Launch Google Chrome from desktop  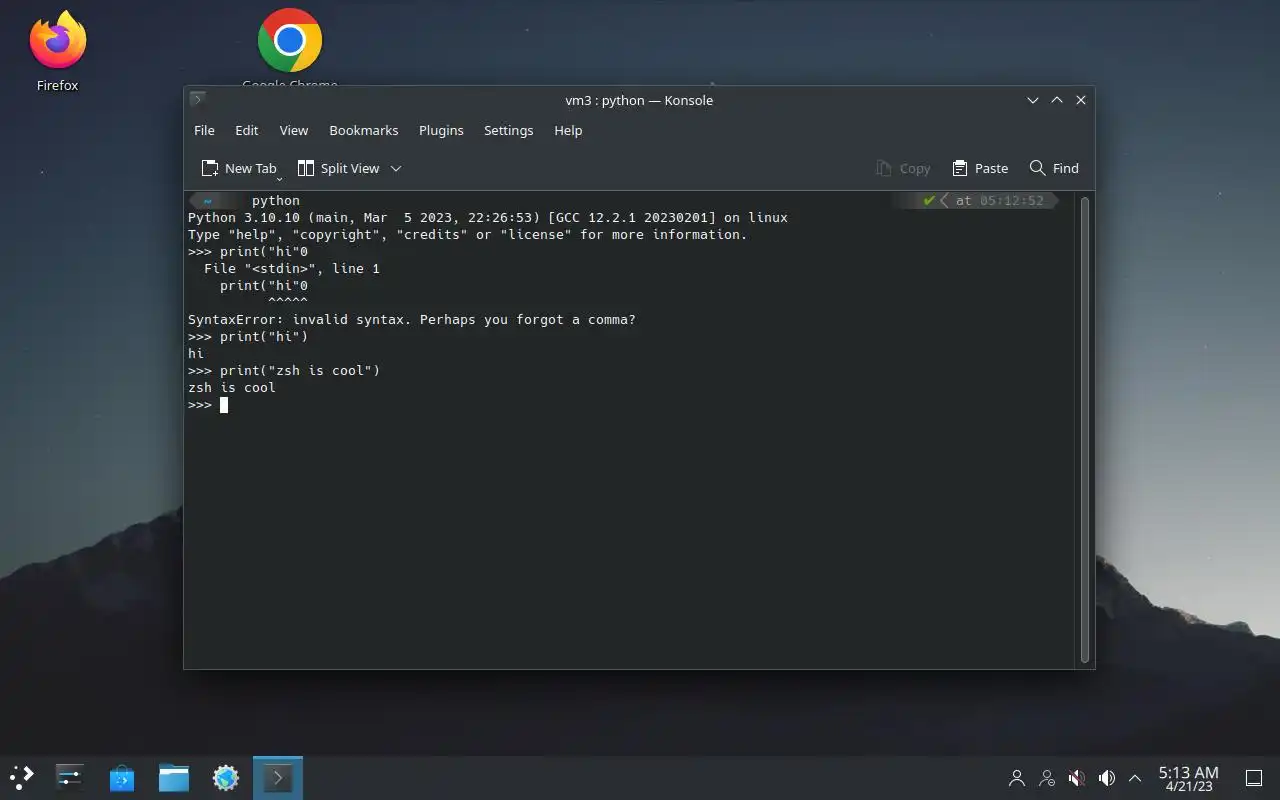coord(290,47)
